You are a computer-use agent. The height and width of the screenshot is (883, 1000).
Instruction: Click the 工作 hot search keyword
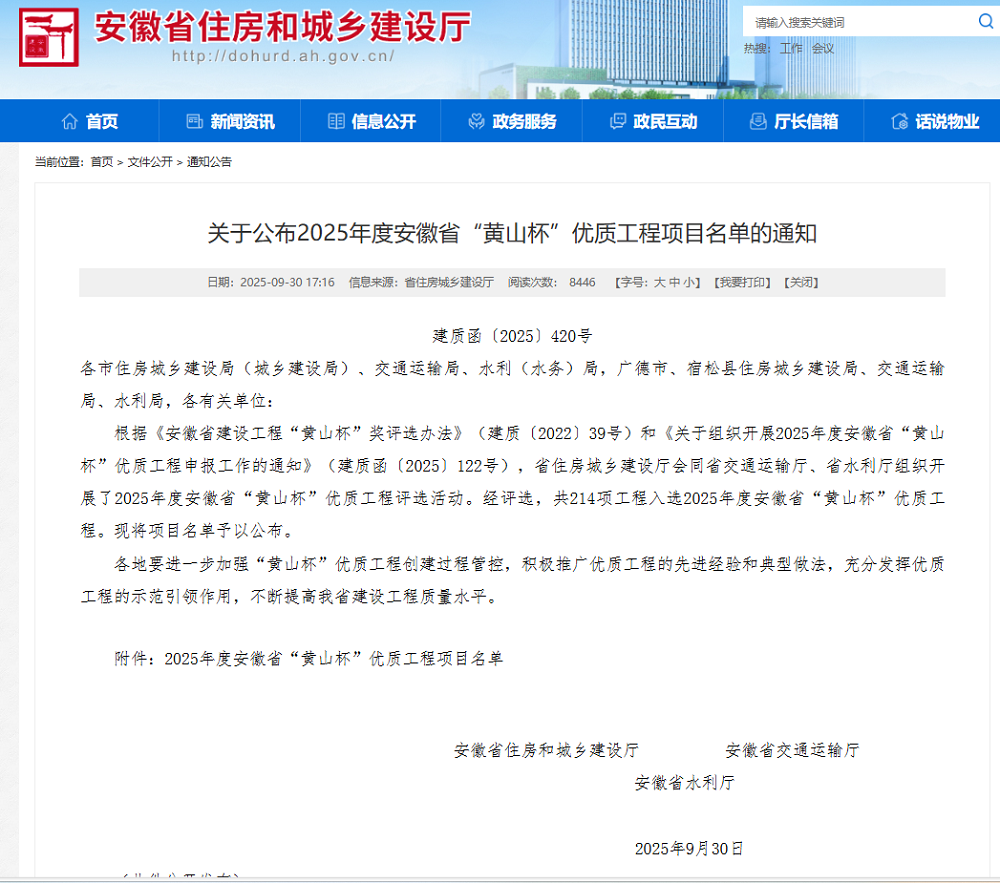tap(791, 47)
